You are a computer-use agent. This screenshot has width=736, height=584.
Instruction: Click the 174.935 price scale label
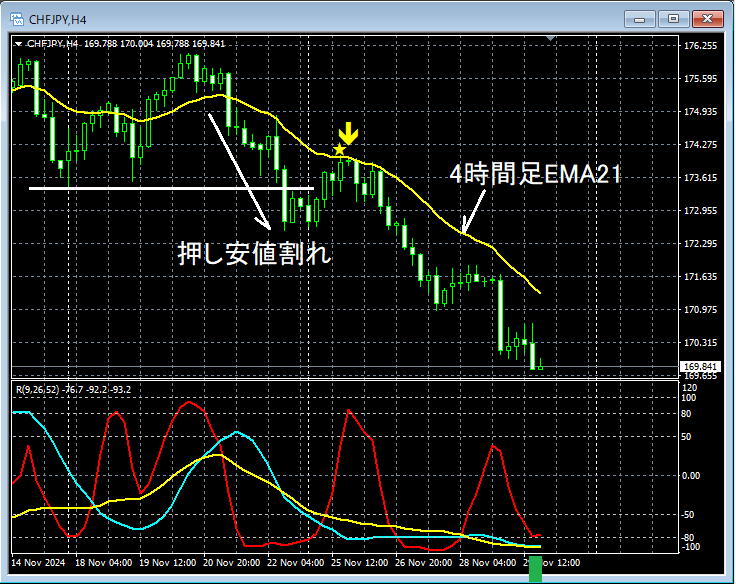point(700,111)
